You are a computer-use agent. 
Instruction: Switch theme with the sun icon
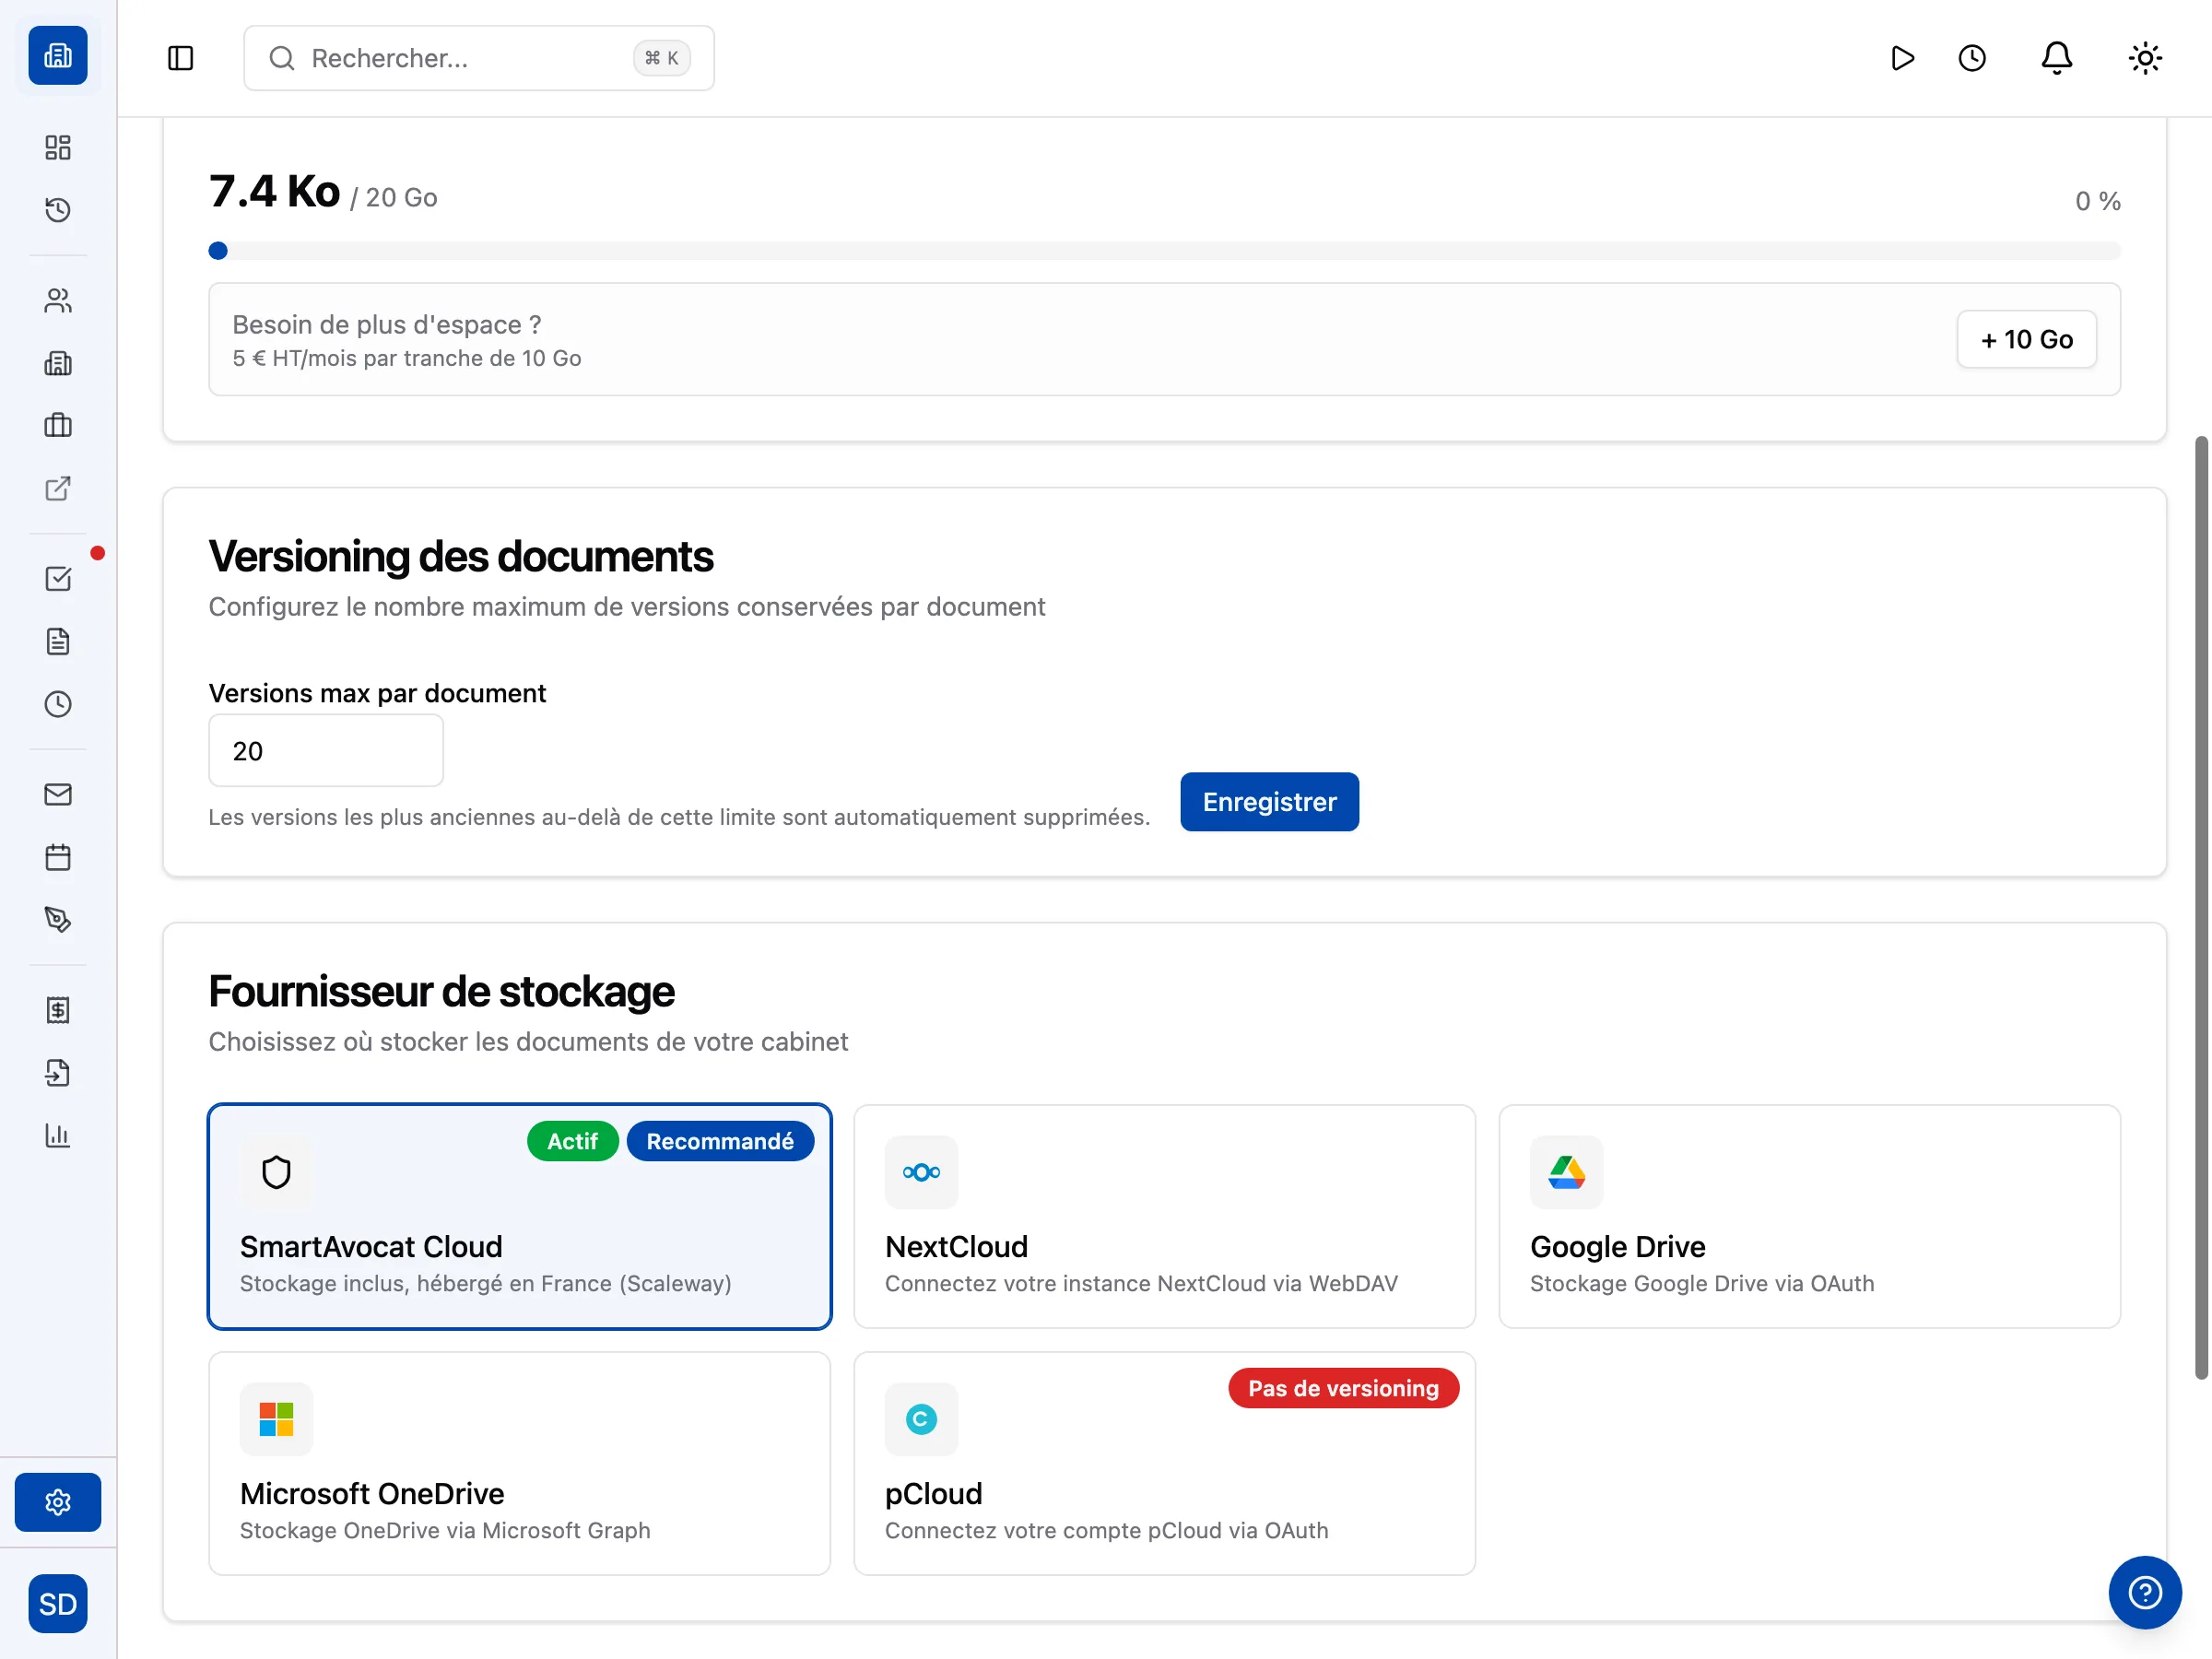[2144, 58]
